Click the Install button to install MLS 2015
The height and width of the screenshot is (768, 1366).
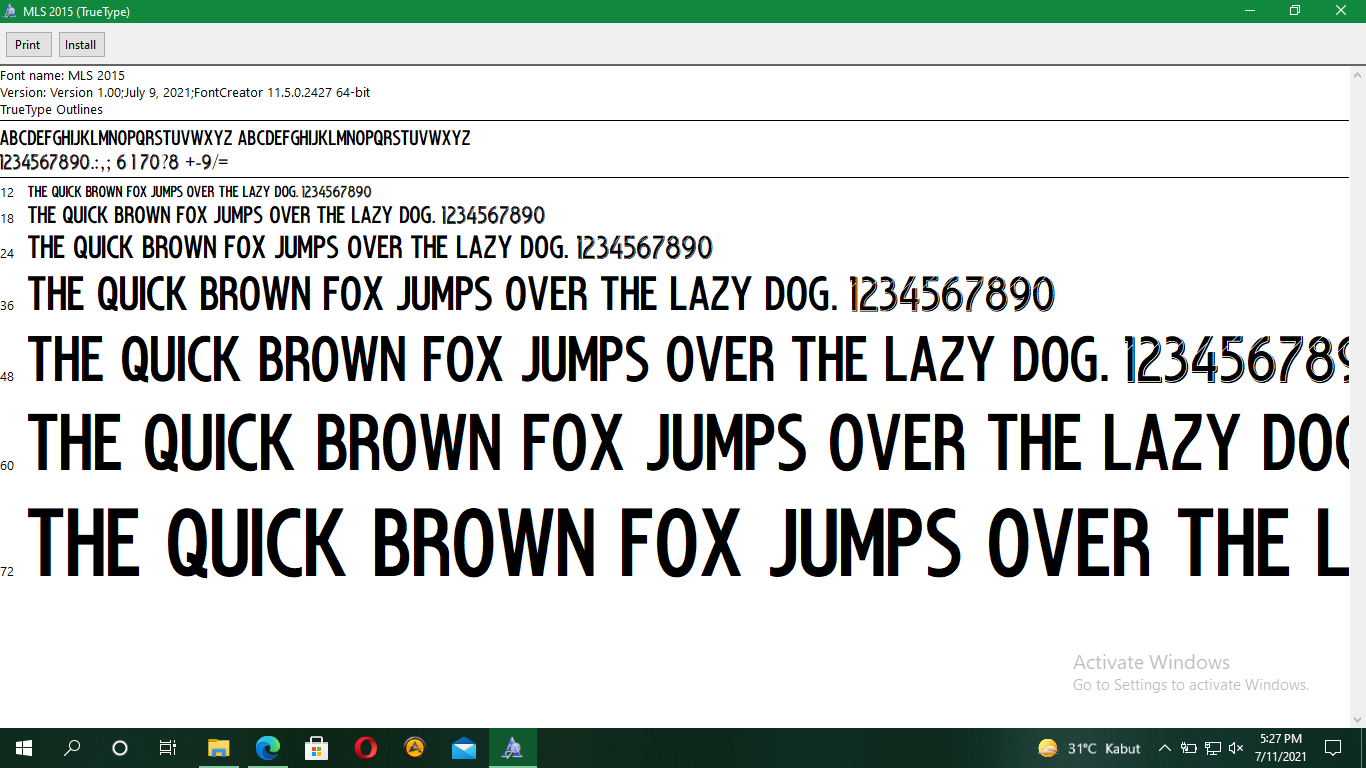[80, 44]
